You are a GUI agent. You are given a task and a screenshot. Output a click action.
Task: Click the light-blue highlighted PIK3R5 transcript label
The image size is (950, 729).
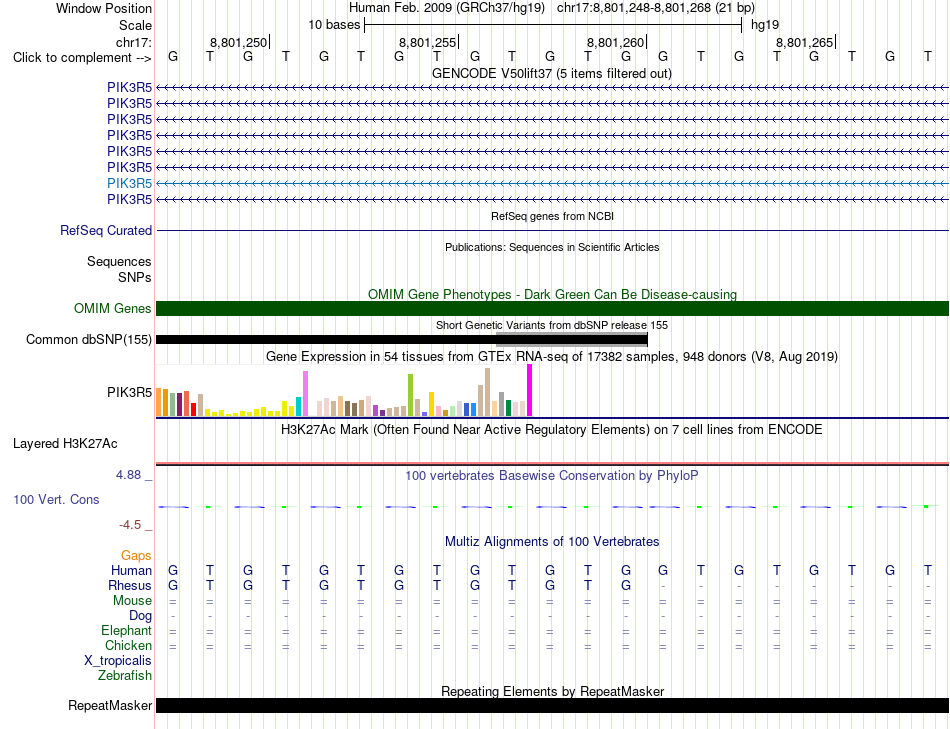[x=129, y=183]
